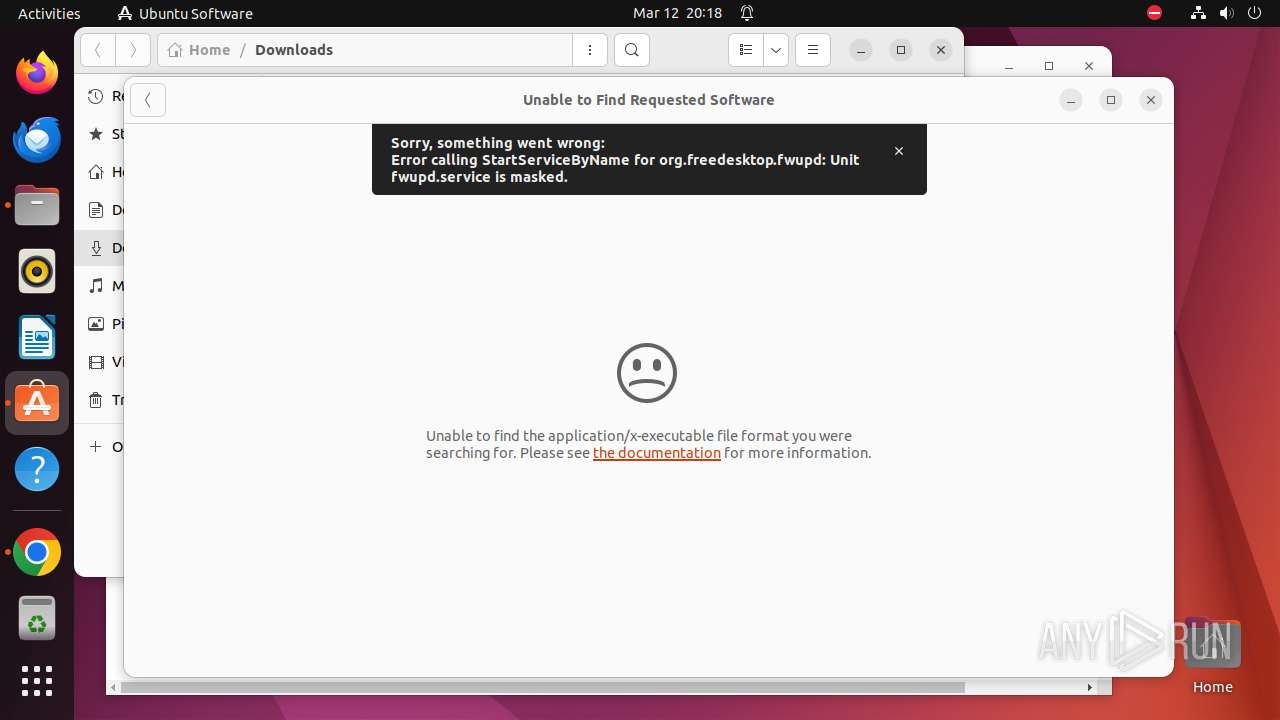Select the Downloads sidebar icon in Files

[96, 248]
